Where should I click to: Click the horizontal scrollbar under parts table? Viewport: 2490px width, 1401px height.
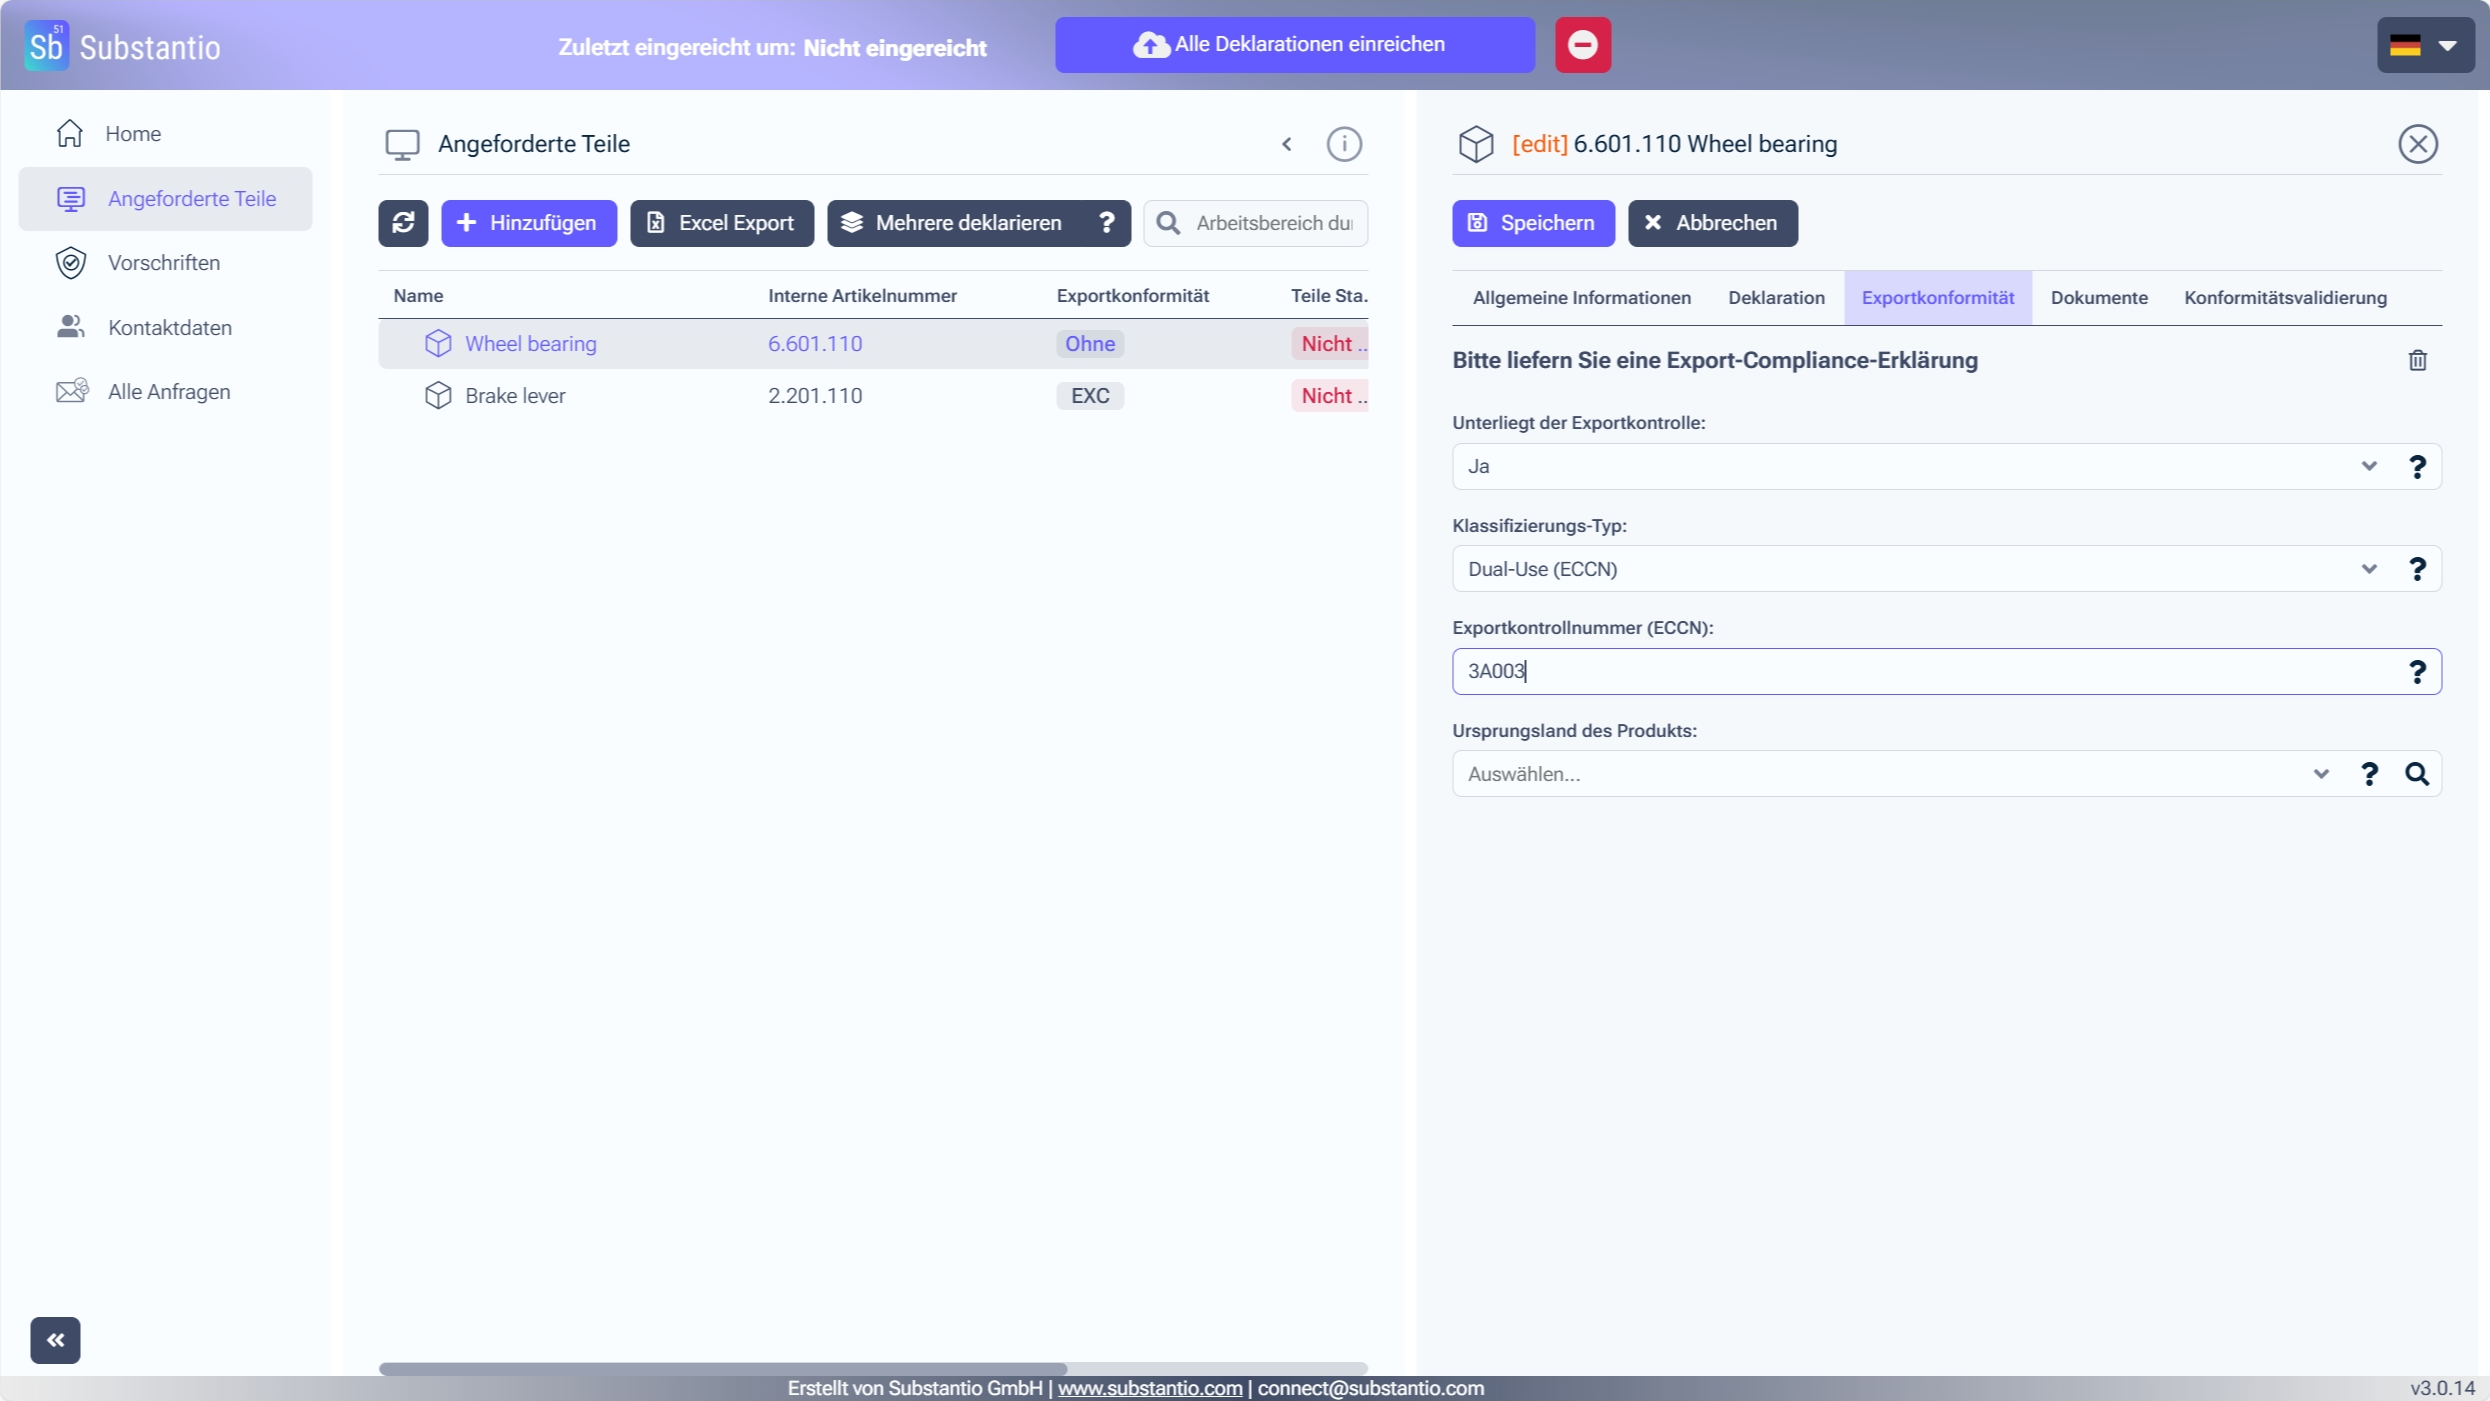point(722,1368)
